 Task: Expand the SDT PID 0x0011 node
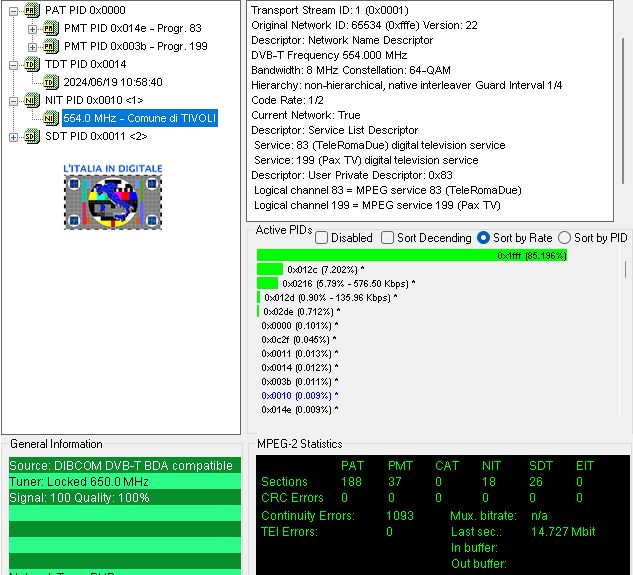13,136
